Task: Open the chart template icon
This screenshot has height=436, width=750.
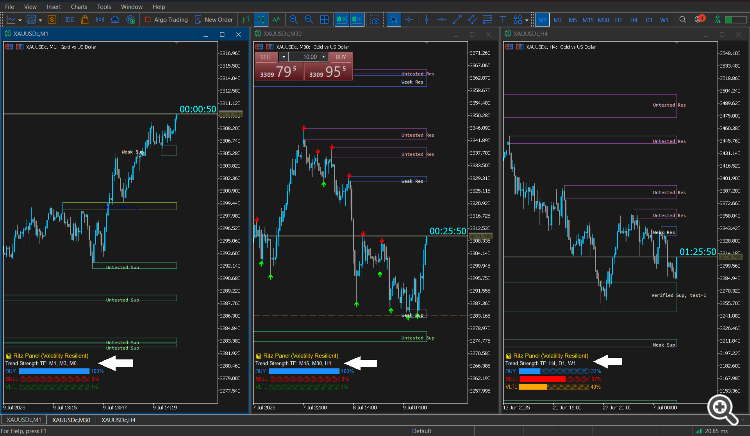Action: click(x=32, y=20)
